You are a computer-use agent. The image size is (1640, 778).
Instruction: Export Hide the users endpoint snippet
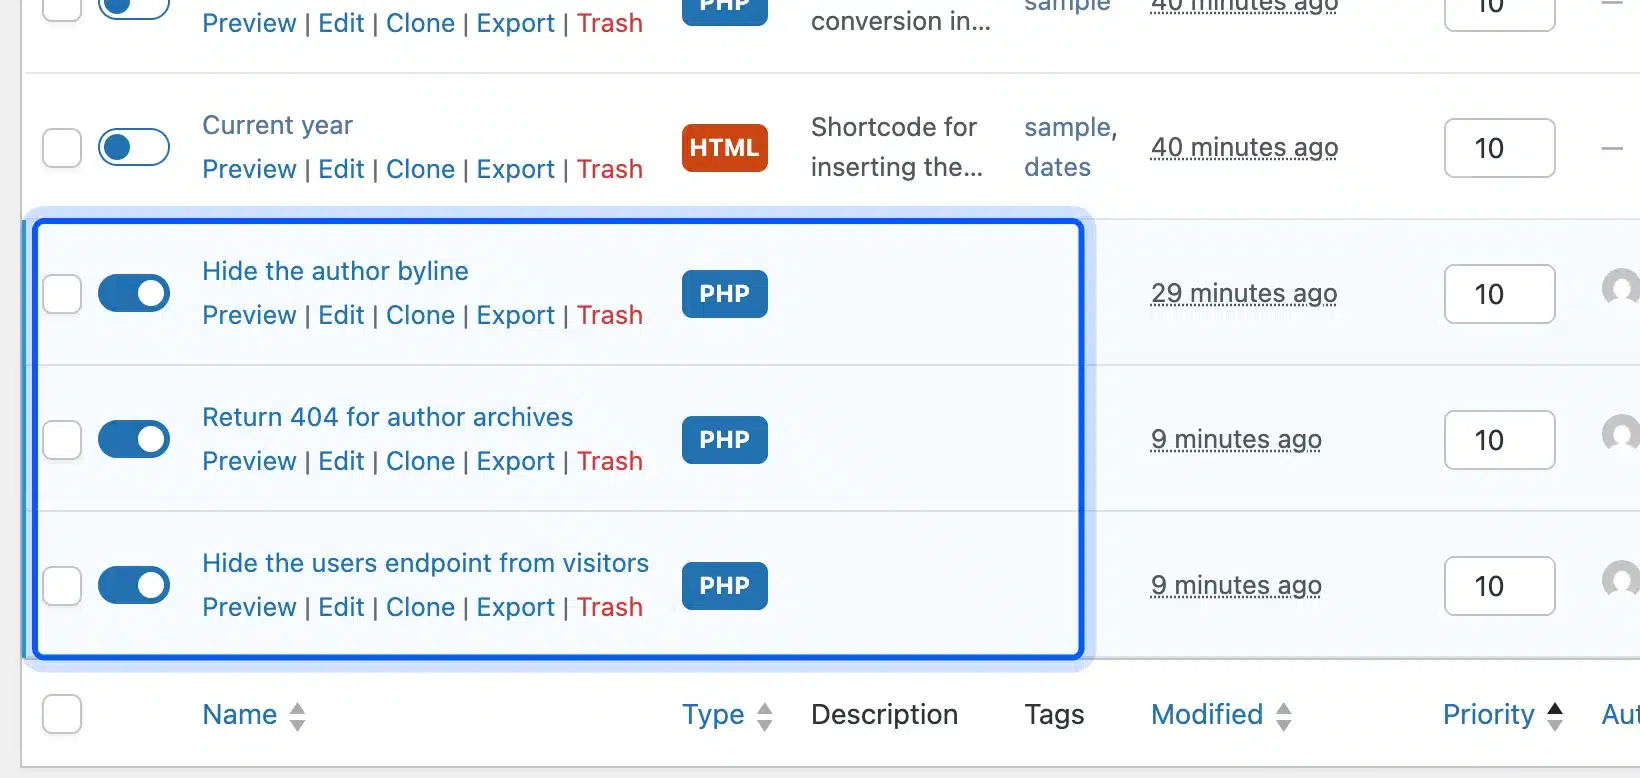(x=515, y=607)
